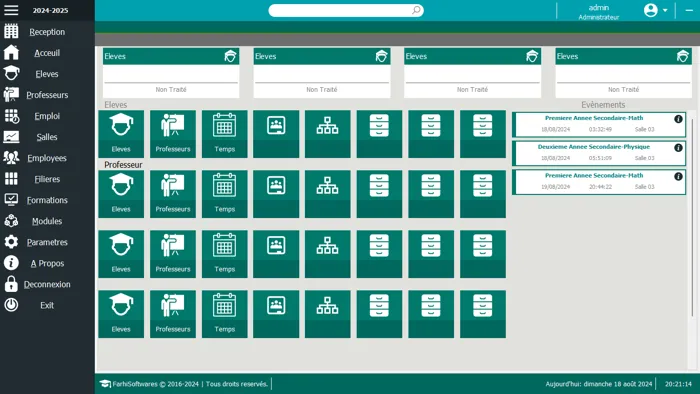The width and height of the screenshot is (700, 394).
Task: Click the hierarchy chart tile in the third tile row
Action: (x=328, y=254)
